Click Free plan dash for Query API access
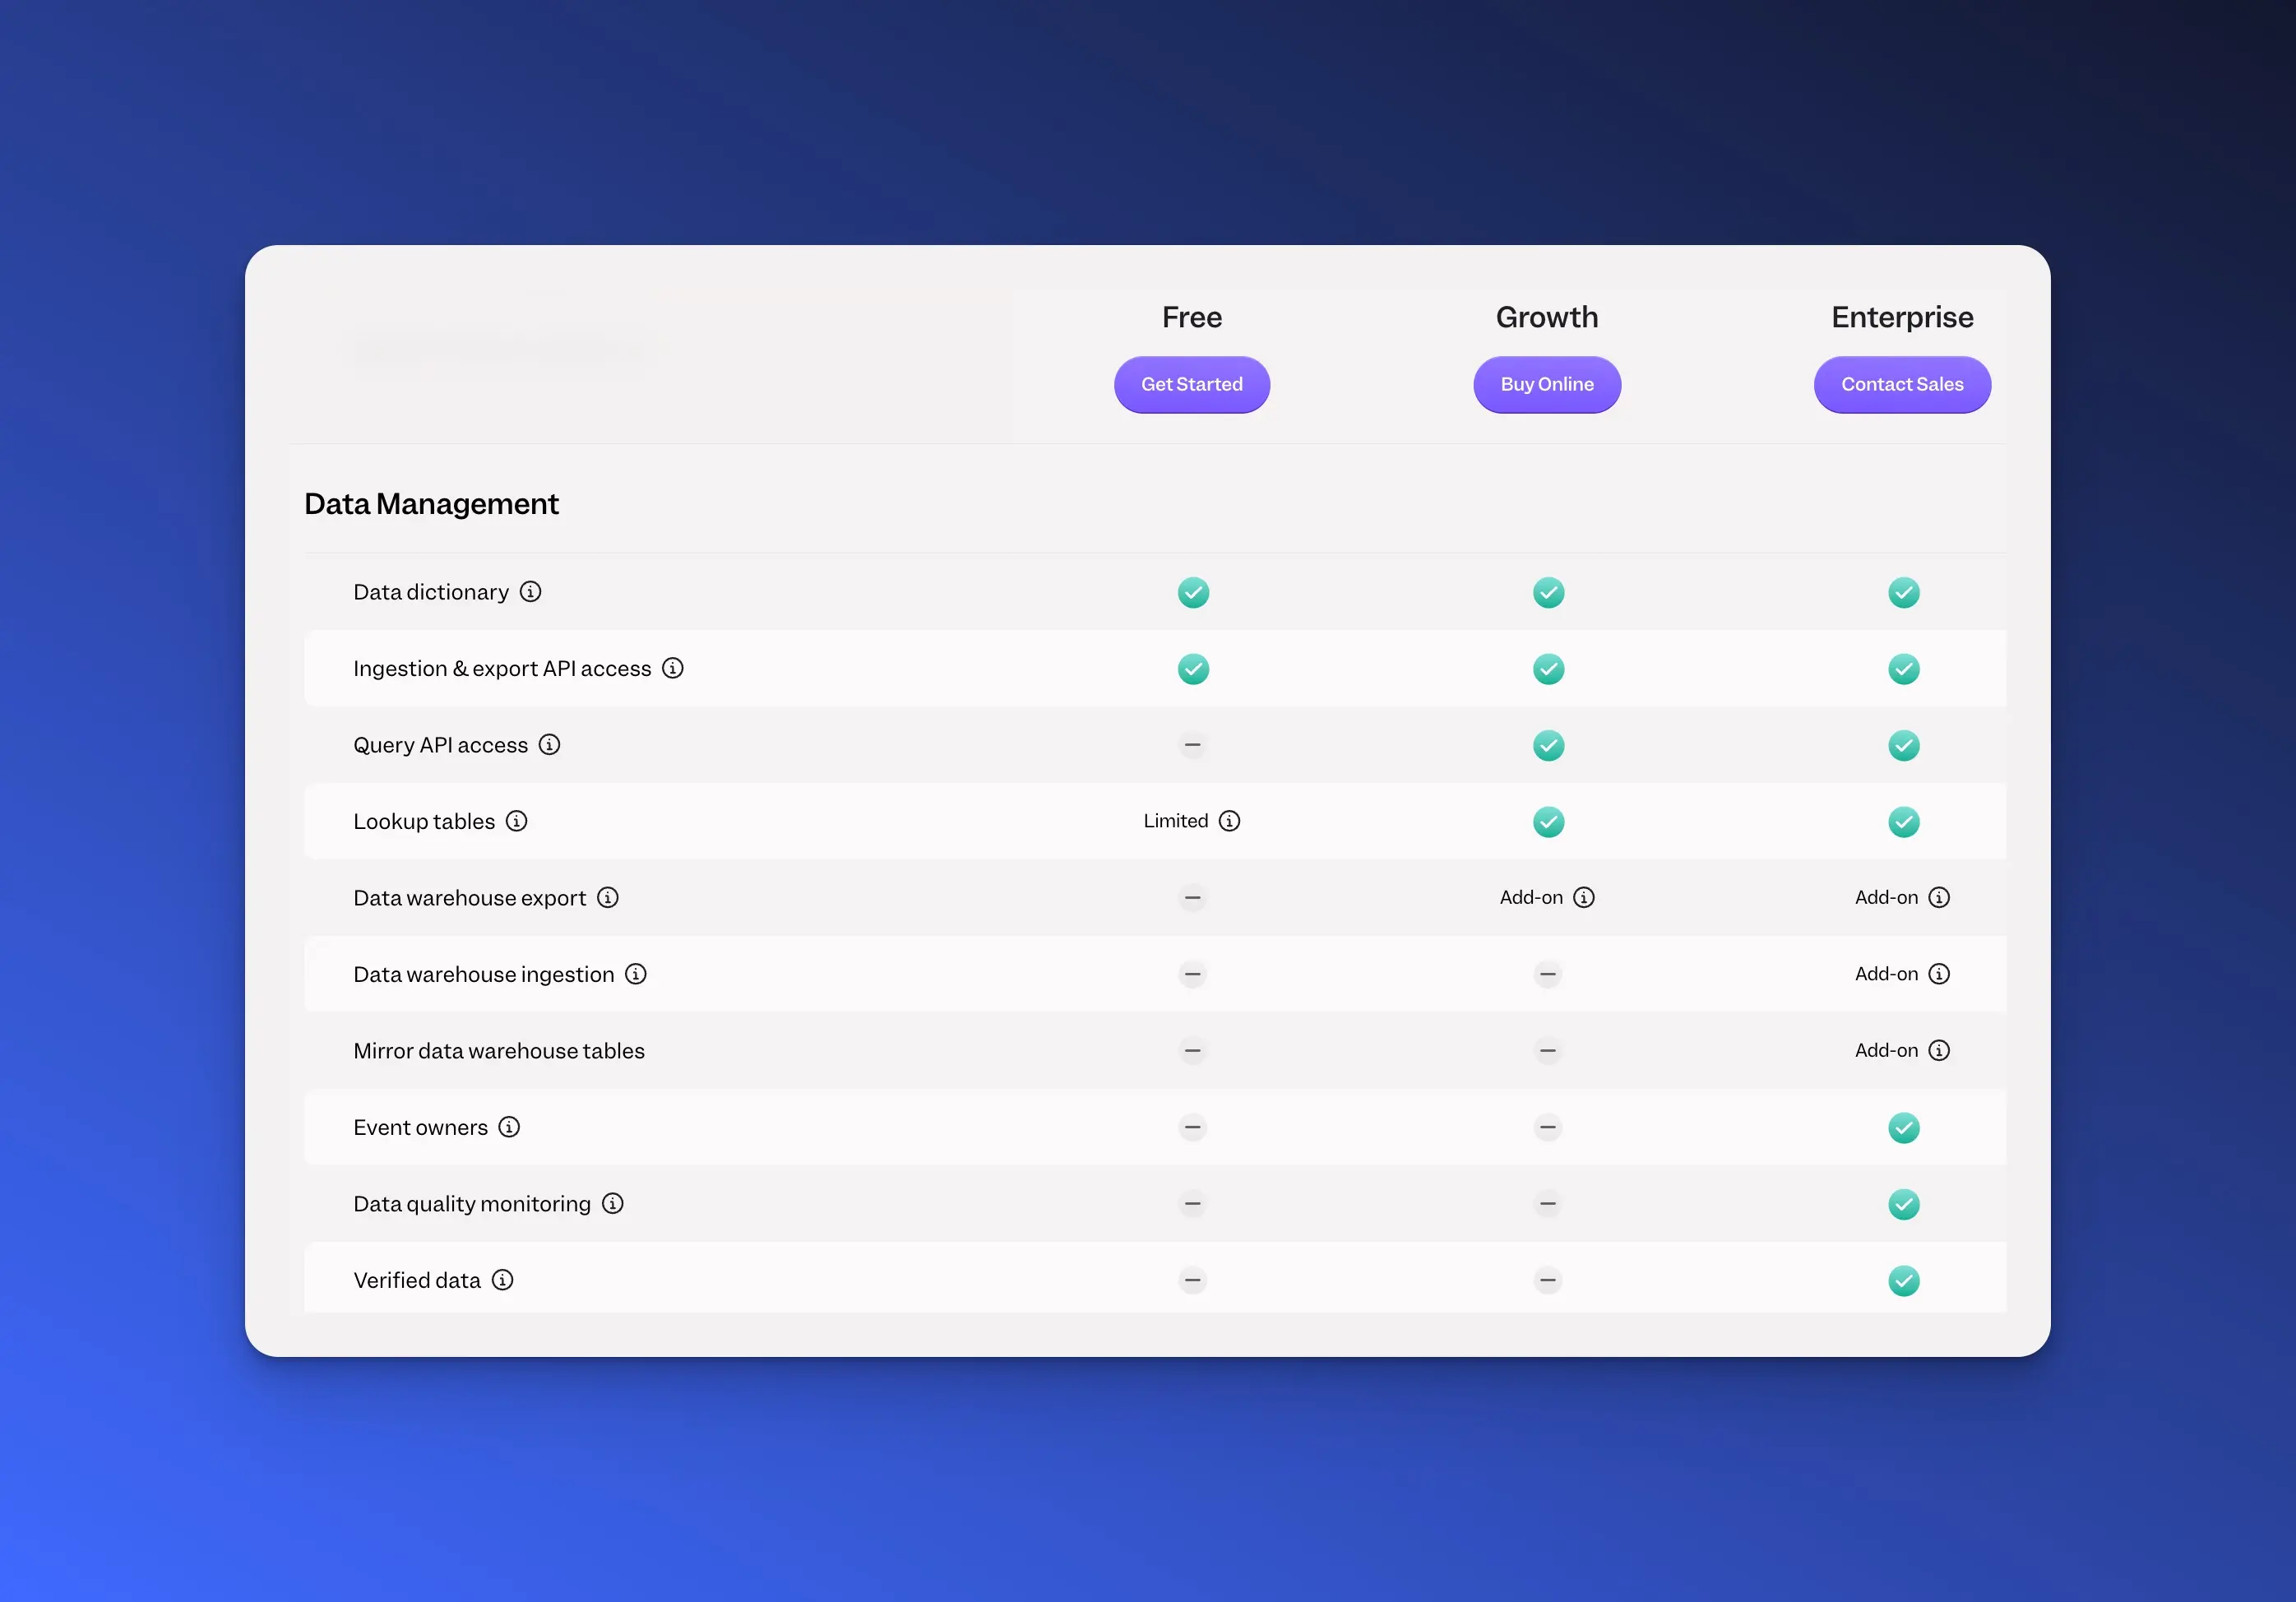Screen dimensions: 2296x1602 click(x=1192, y=745)
